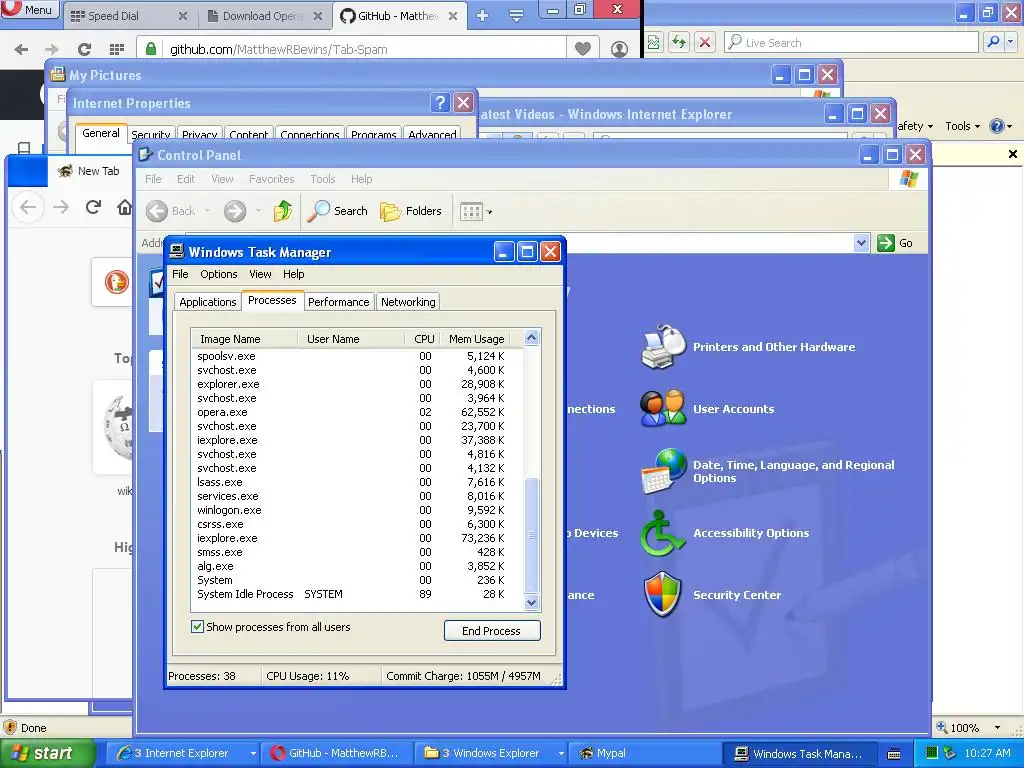
Task: Click Live Search magnifier button
Action: pos(993,42)
